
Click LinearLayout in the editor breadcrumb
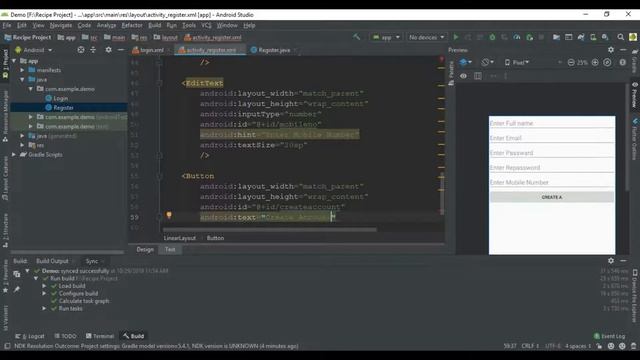(180, 238)
